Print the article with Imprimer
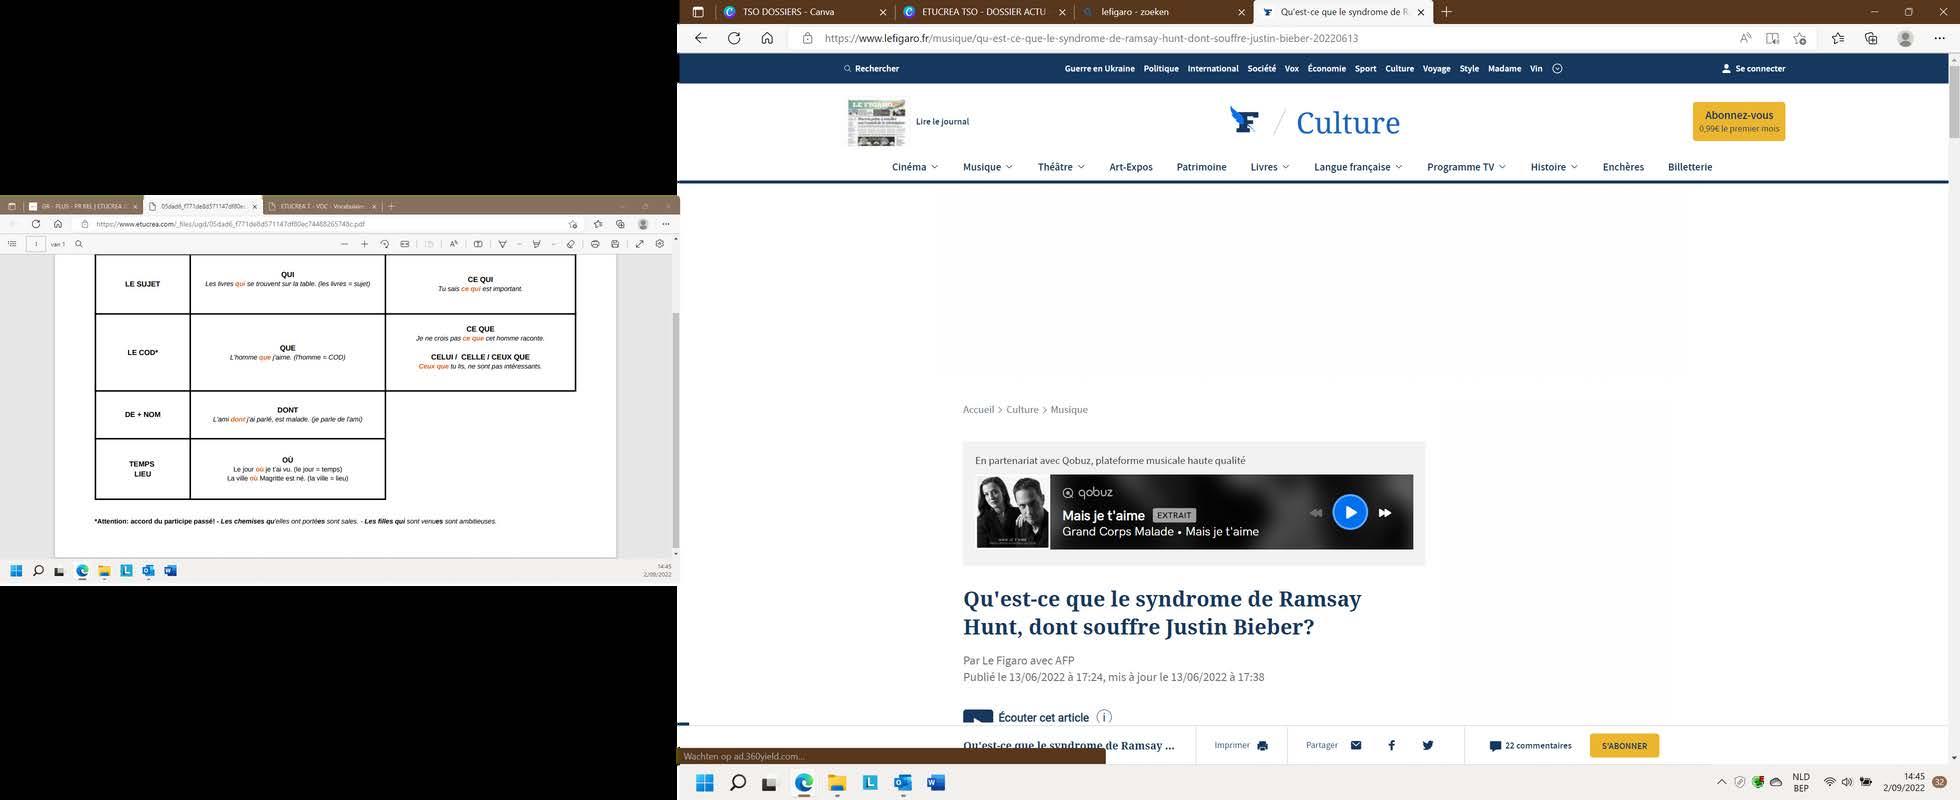The image size is (1960, 800). coord(1241,745)
